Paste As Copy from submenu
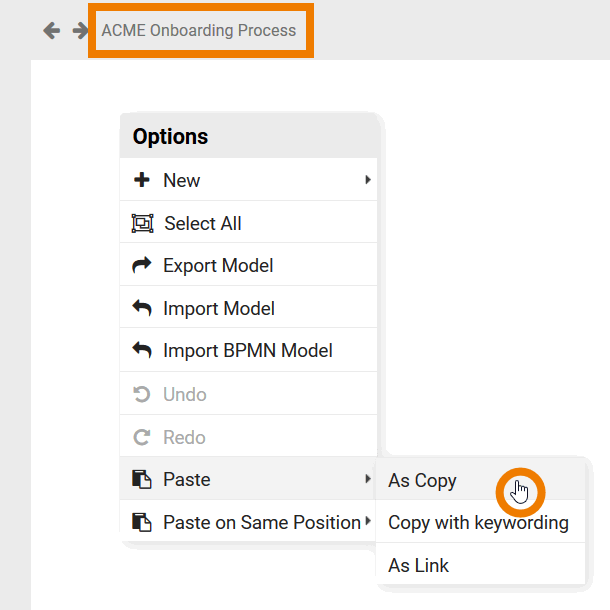 (423, 481)
